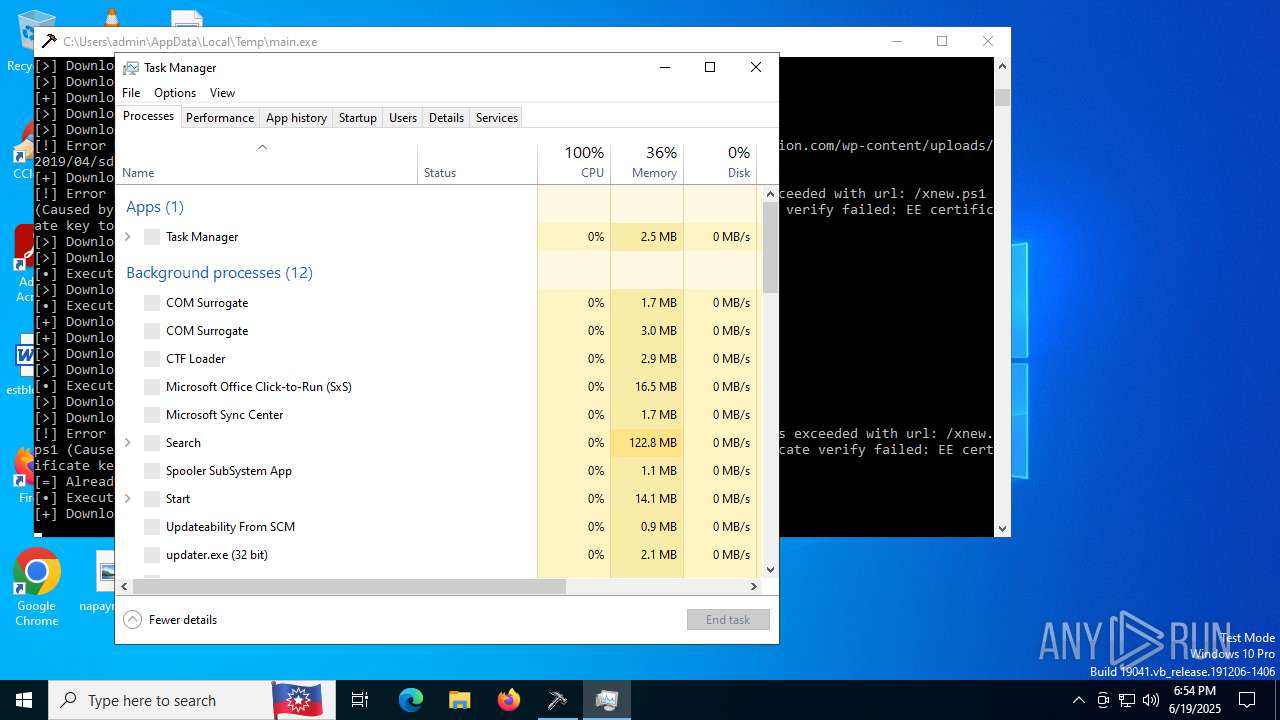Select the CTF Loader process icon
The image size is (1280, 720).
(x=152, y=359)
